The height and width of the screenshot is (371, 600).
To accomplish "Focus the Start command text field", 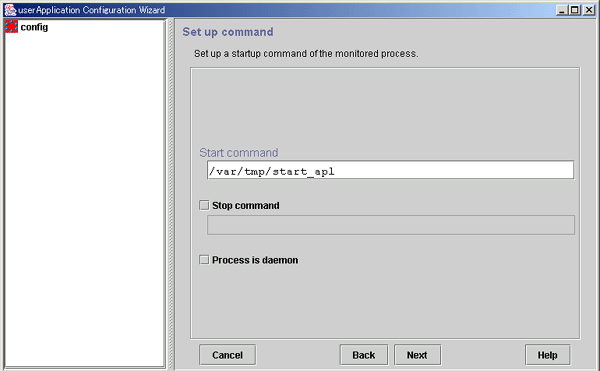I will click(x=390, y=170).
